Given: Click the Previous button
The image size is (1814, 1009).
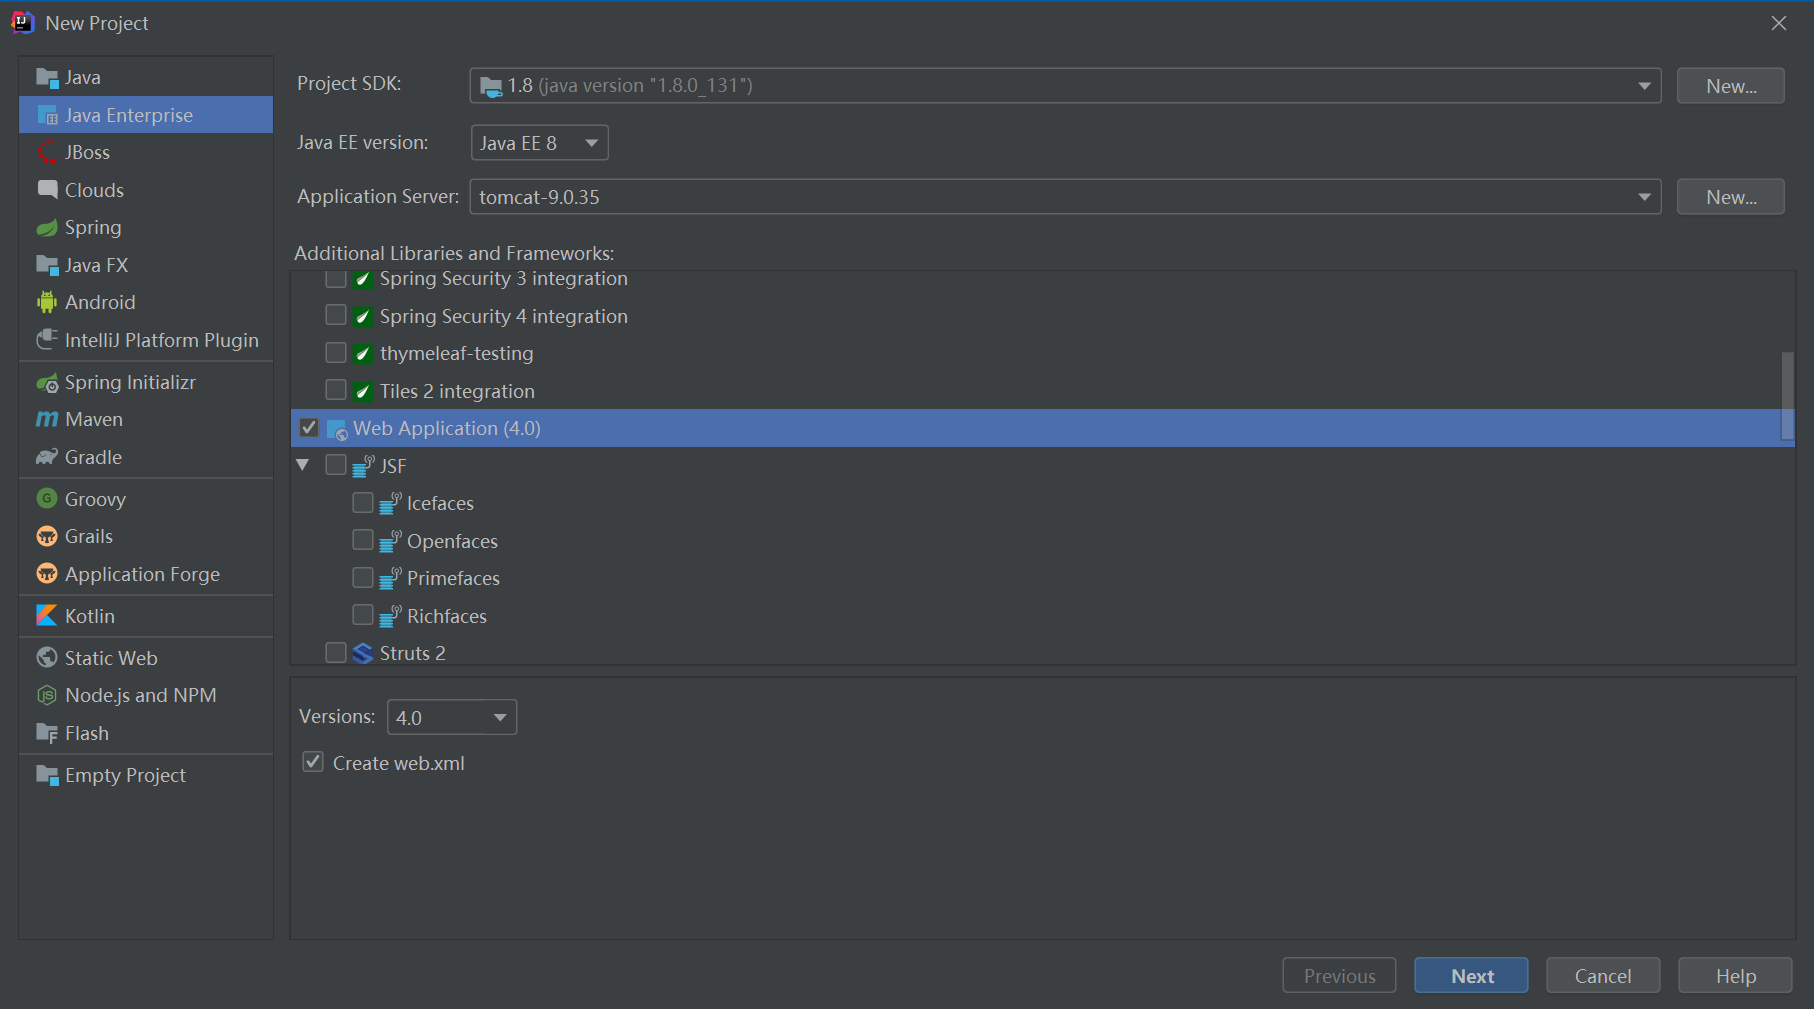Looking at the screenshot, I should [1339, 976].
